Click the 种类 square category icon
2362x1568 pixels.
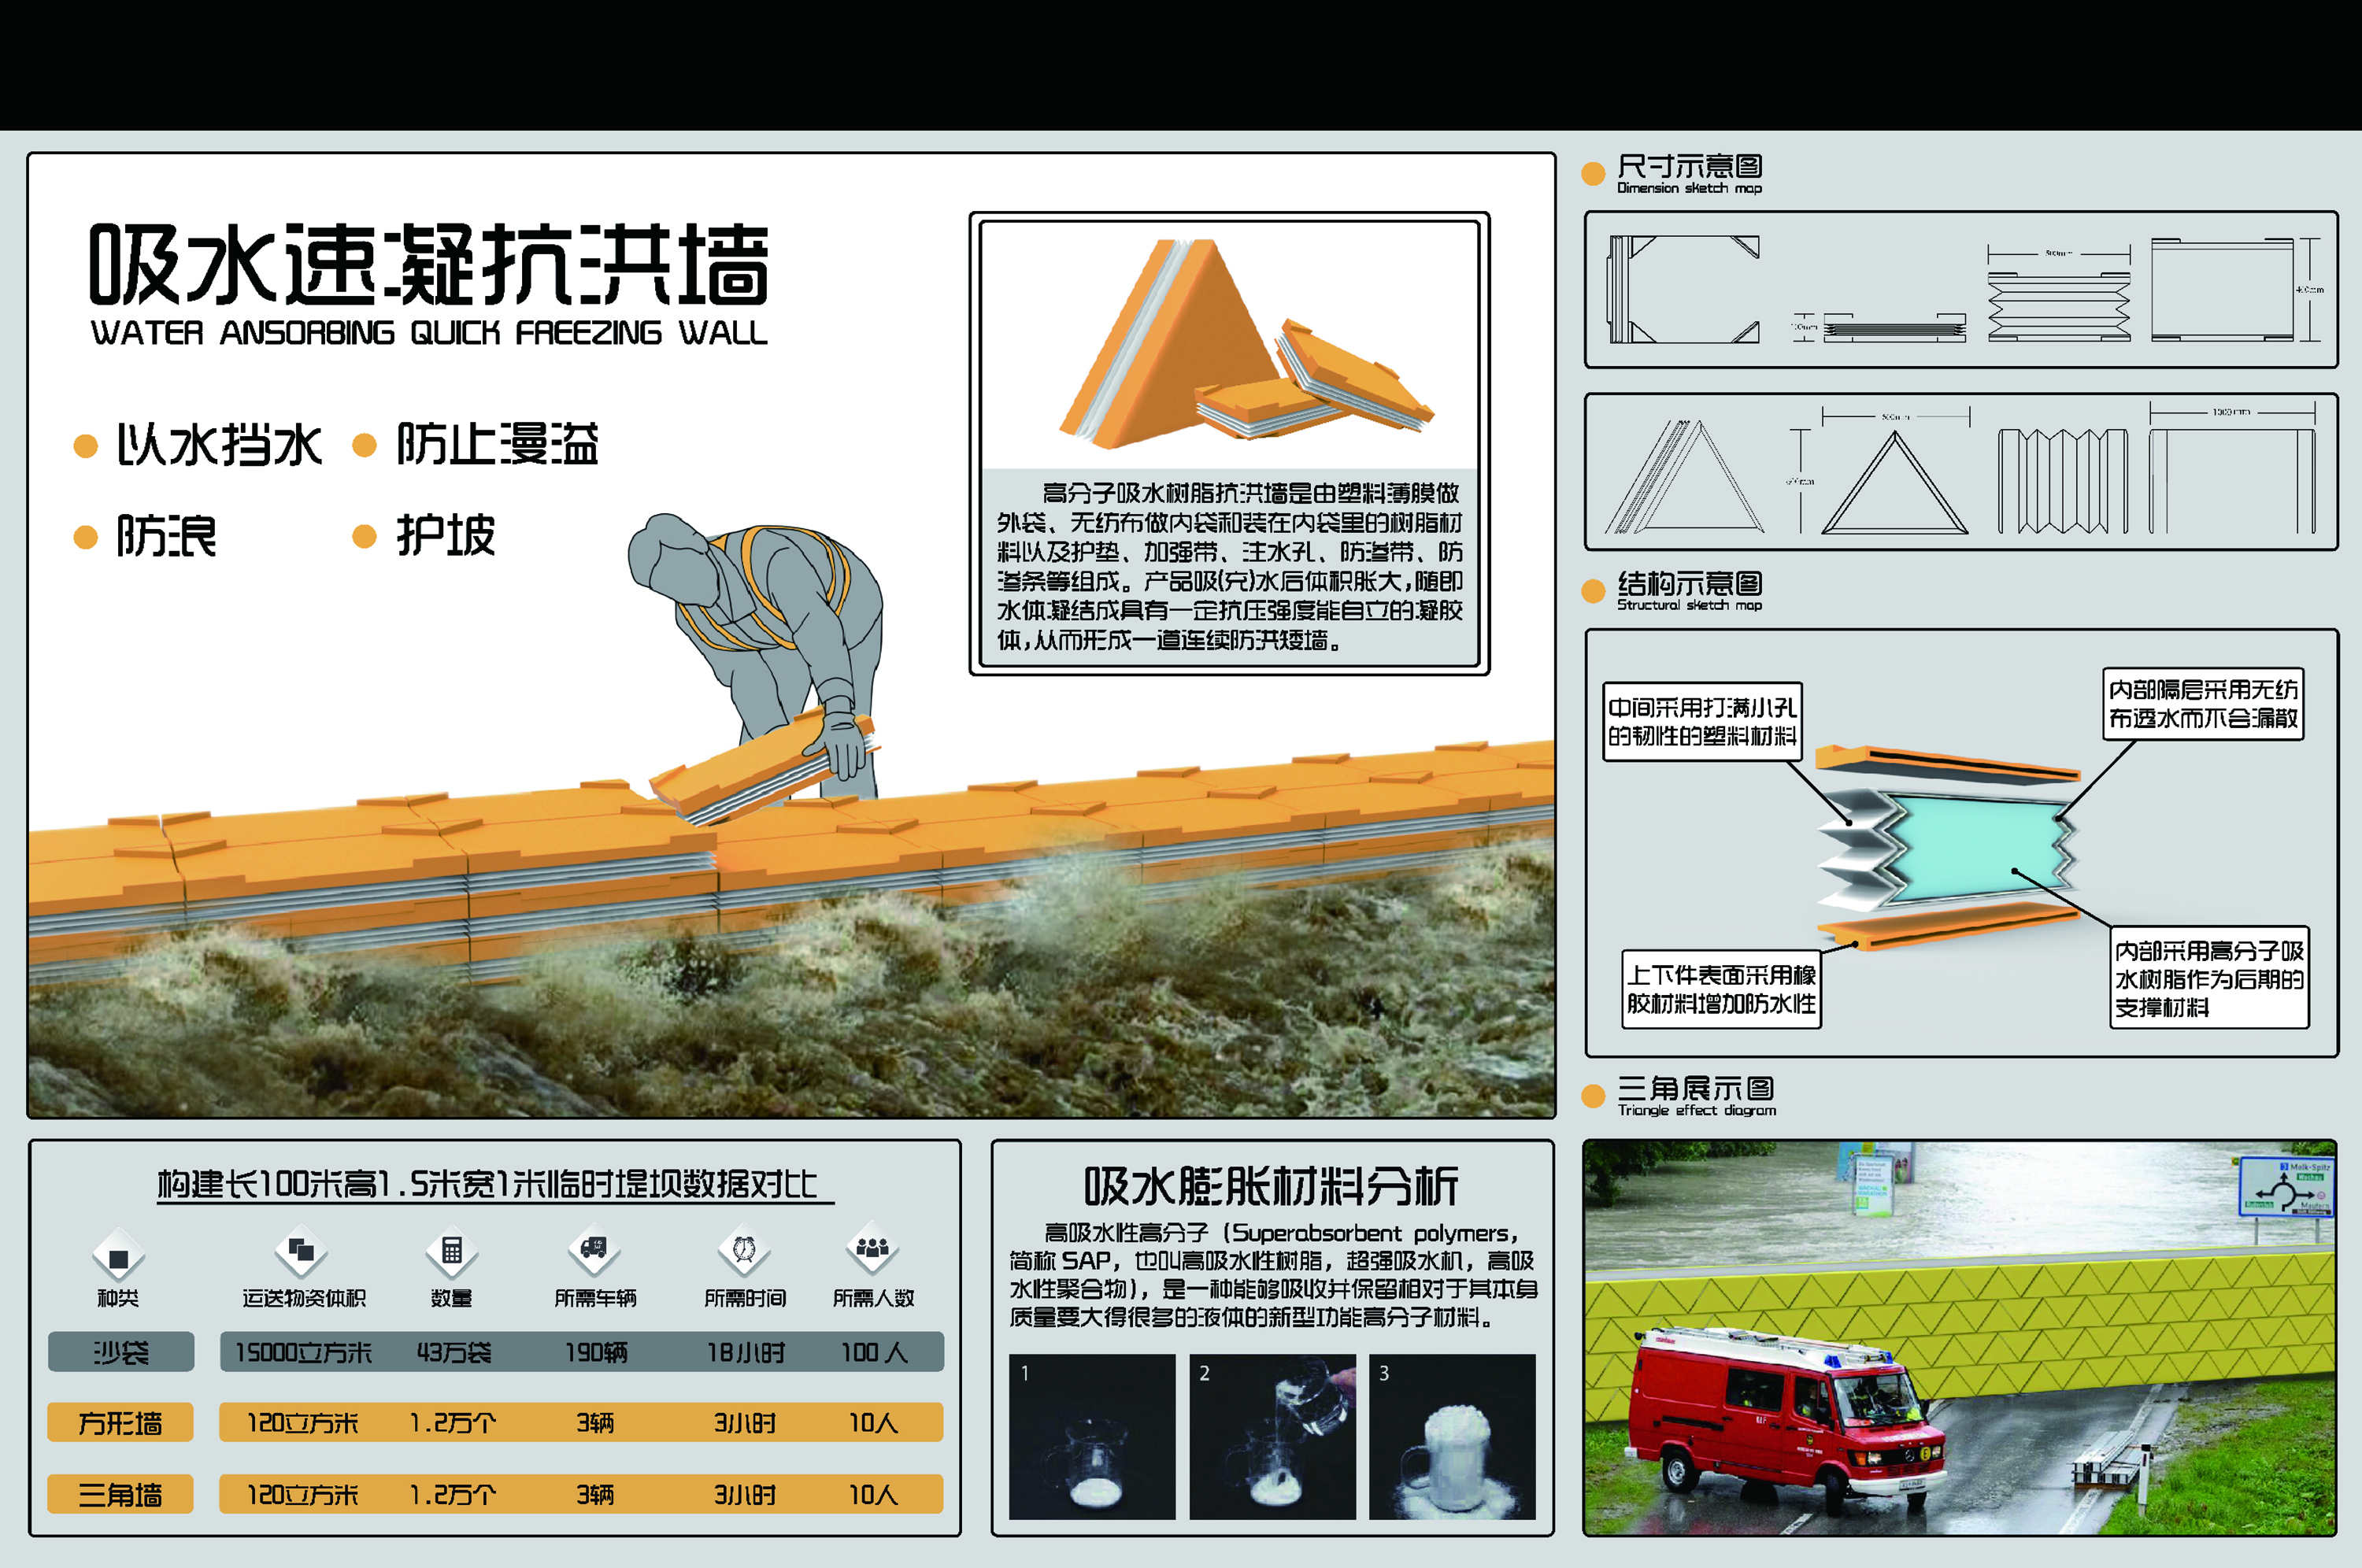click(x=118, y=1256)
